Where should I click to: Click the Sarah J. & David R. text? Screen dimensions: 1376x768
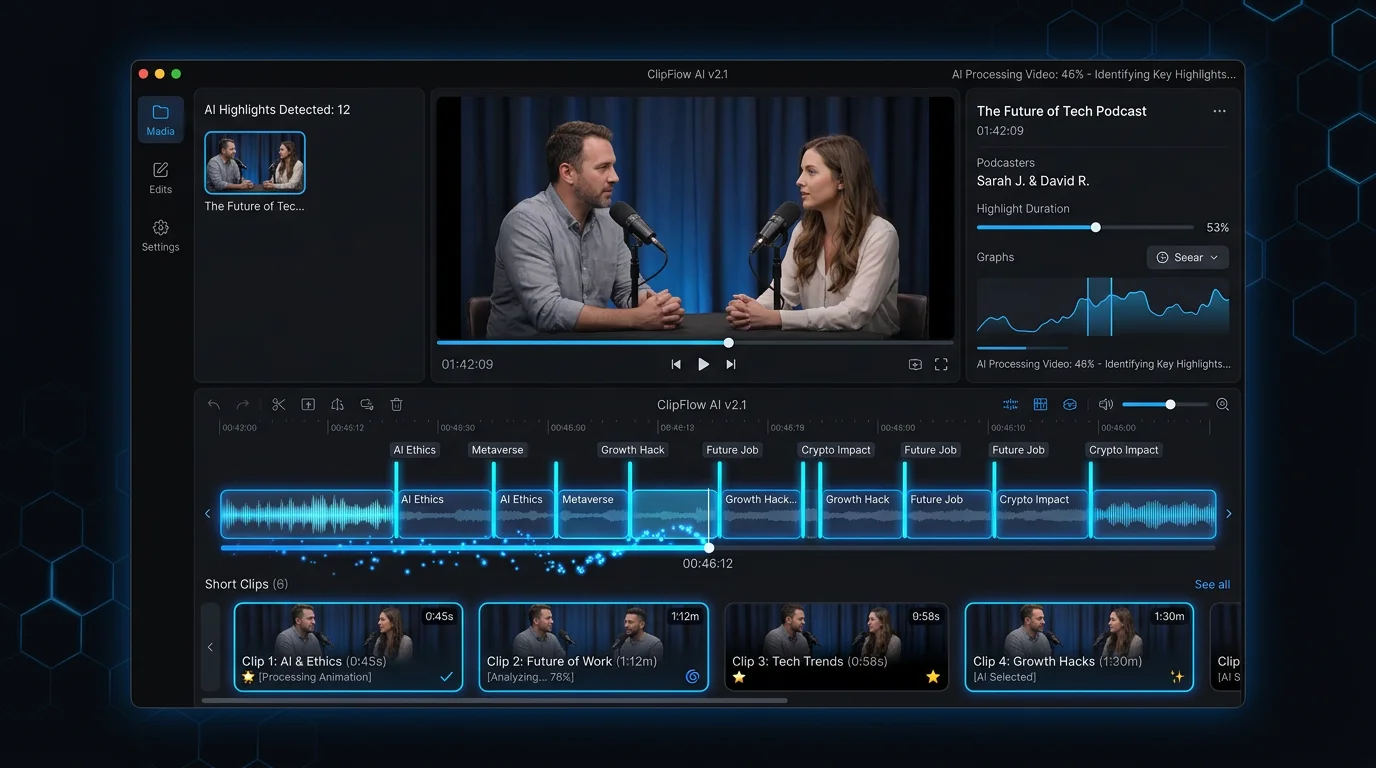pyautogui.click(x=1033, y=181)
